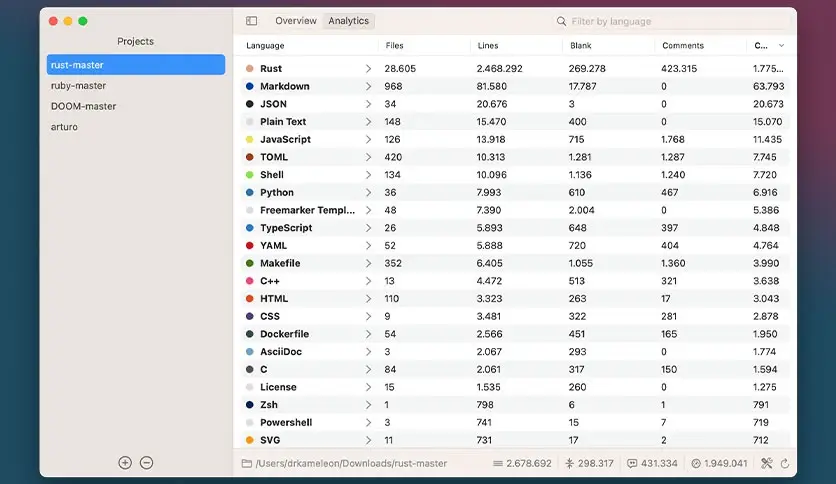836x484 pixels.
Task: Expand the JSON row chevron
Action: (368, 104)
